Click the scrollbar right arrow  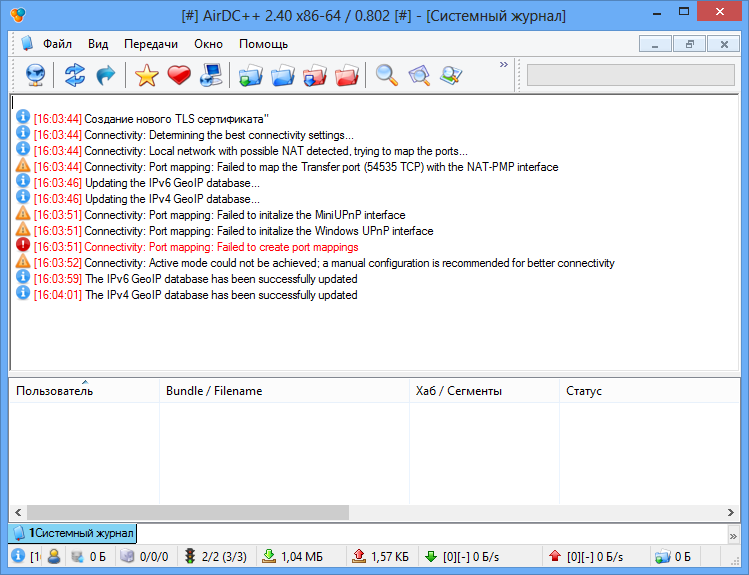[x=730, y=512]
